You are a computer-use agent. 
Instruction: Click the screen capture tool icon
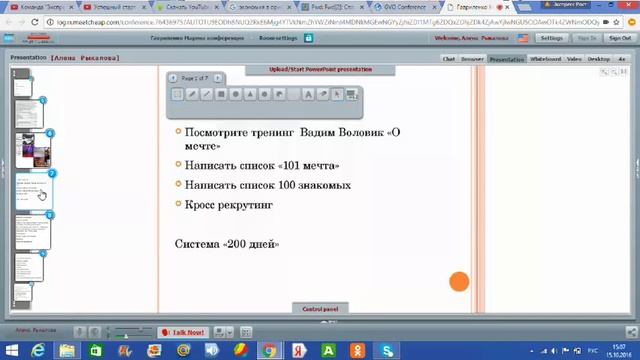tap(352, 94)
